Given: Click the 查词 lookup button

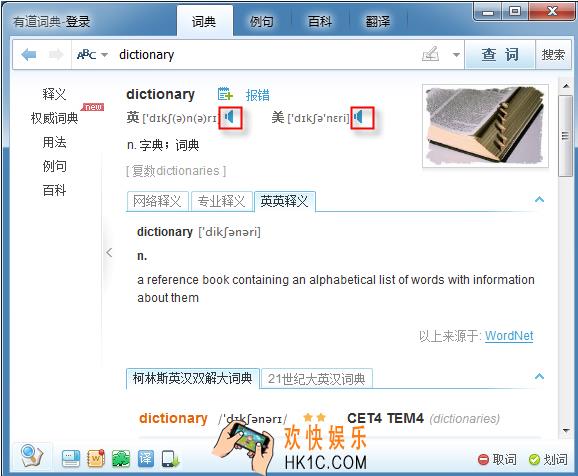Looking at the screenshot, I should (x=500, y=55).
